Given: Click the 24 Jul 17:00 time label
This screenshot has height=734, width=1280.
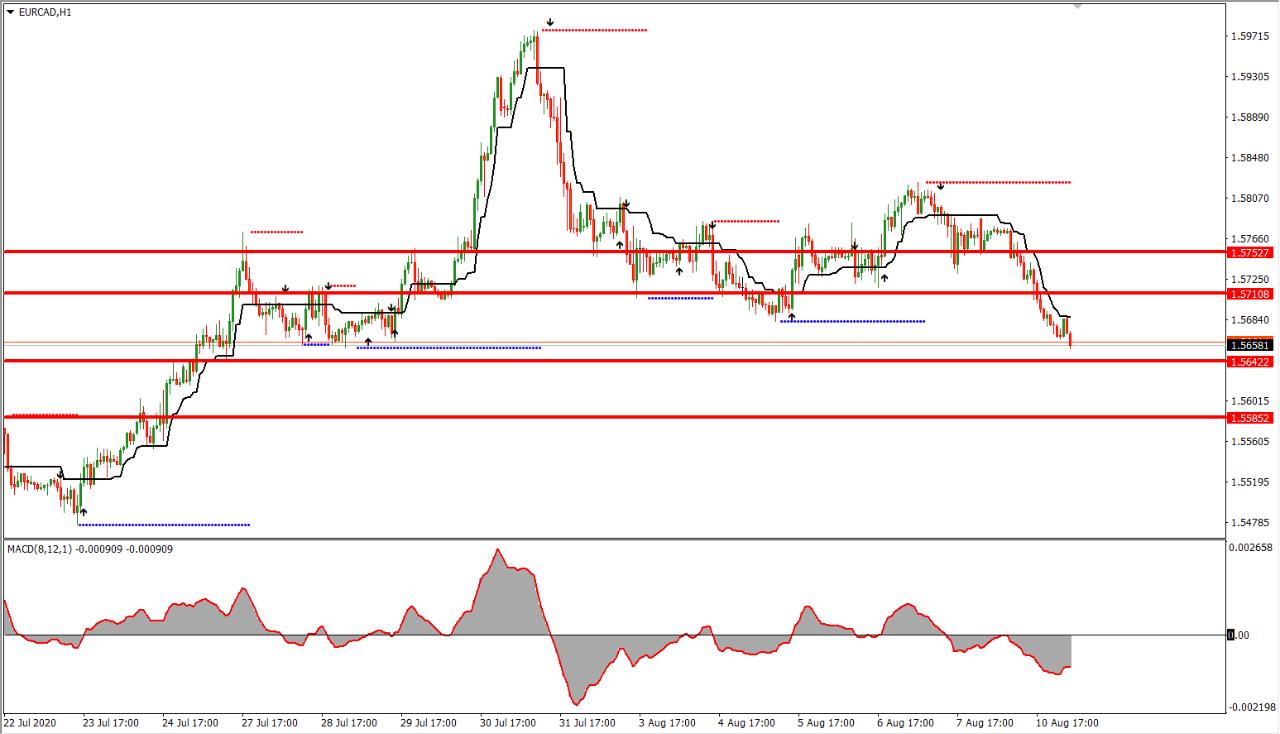Looking at the screenshot, I should pyautogui.click(x=190, y=722).
